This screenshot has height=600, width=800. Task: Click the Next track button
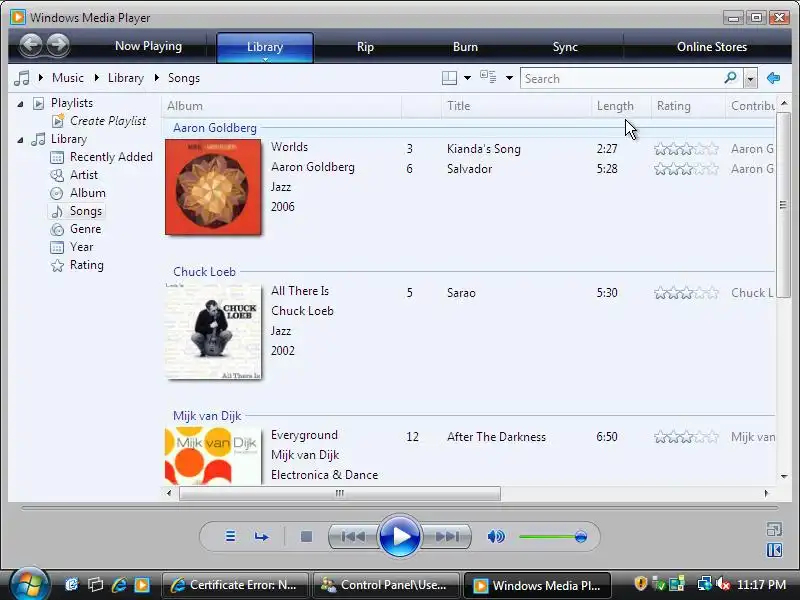tap(447, 536)
